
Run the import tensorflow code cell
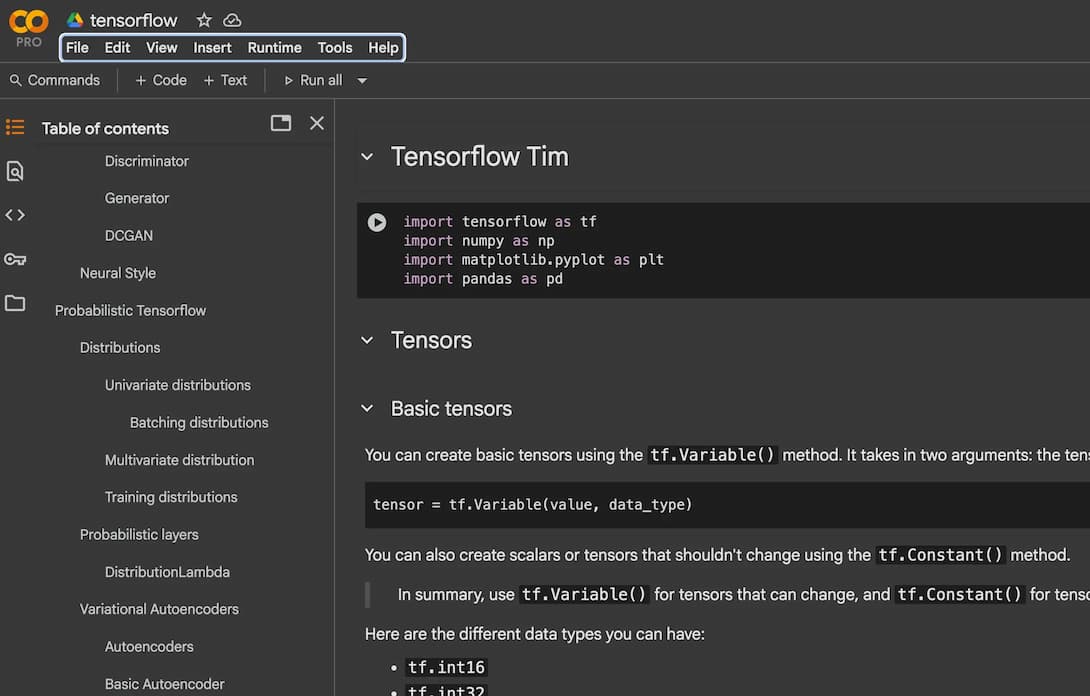click(x=377, y=222)
